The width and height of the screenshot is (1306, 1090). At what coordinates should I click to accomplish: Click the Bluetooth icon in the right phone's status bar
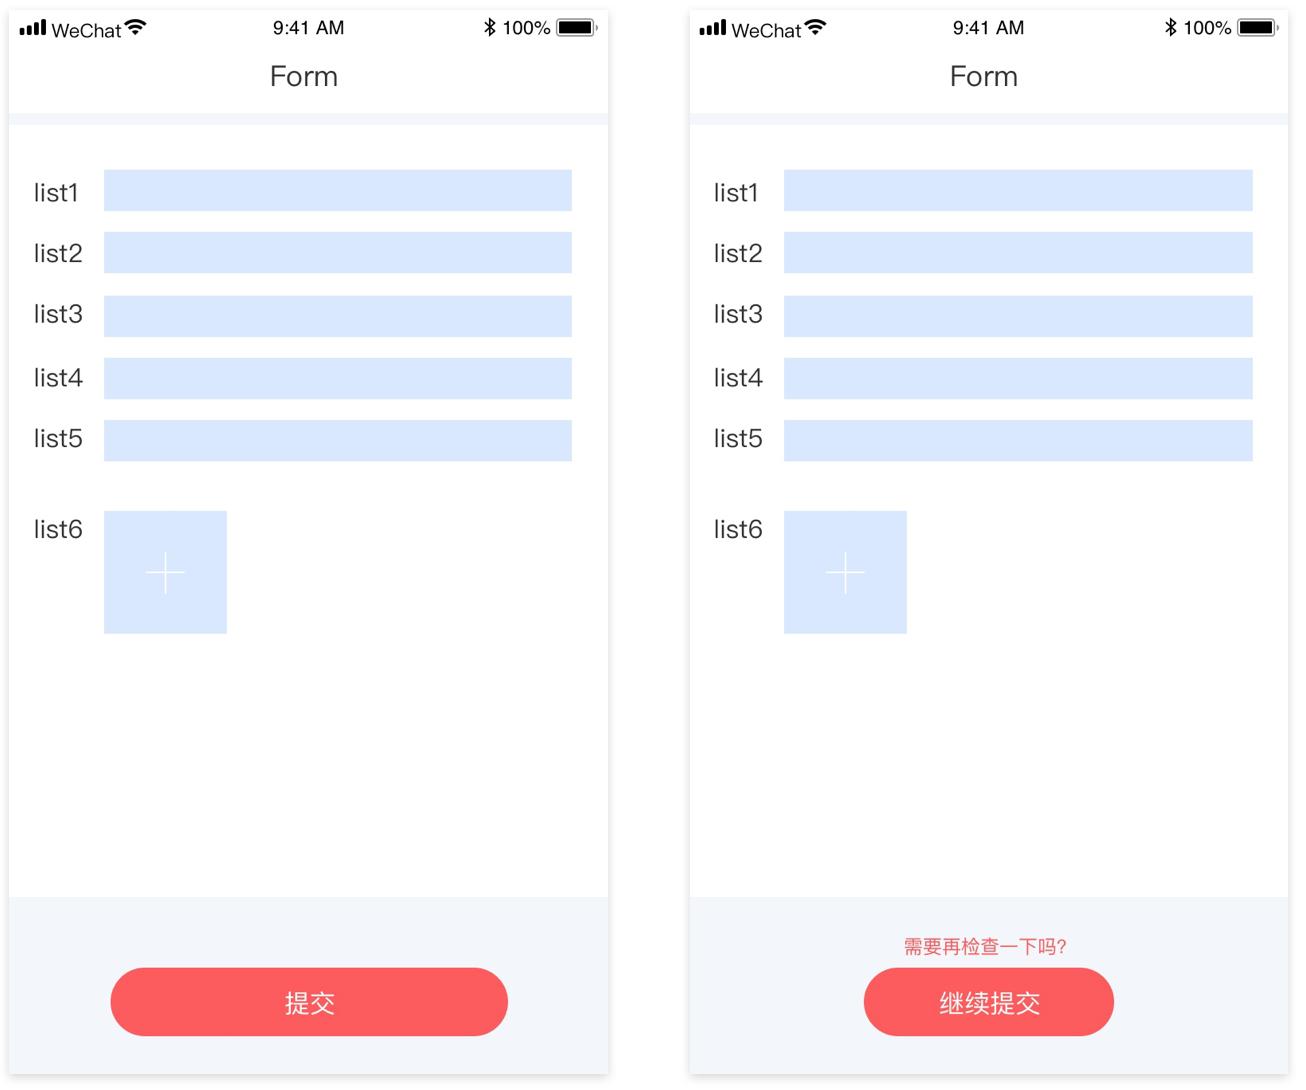pyautogui.click(x=1170, y=28)
